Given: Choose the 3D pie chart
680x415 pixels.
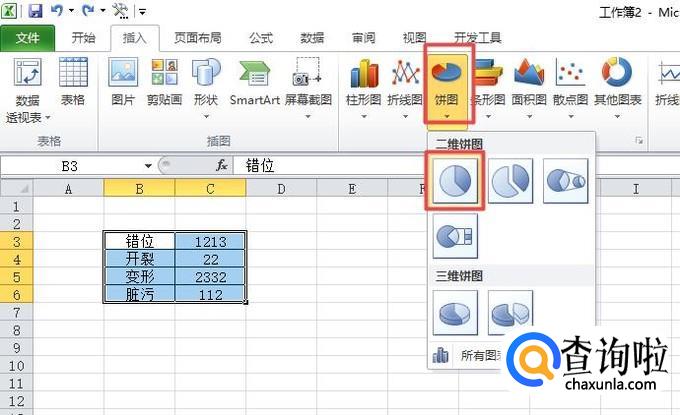Looking at the screenshot, I should point(455,313).
